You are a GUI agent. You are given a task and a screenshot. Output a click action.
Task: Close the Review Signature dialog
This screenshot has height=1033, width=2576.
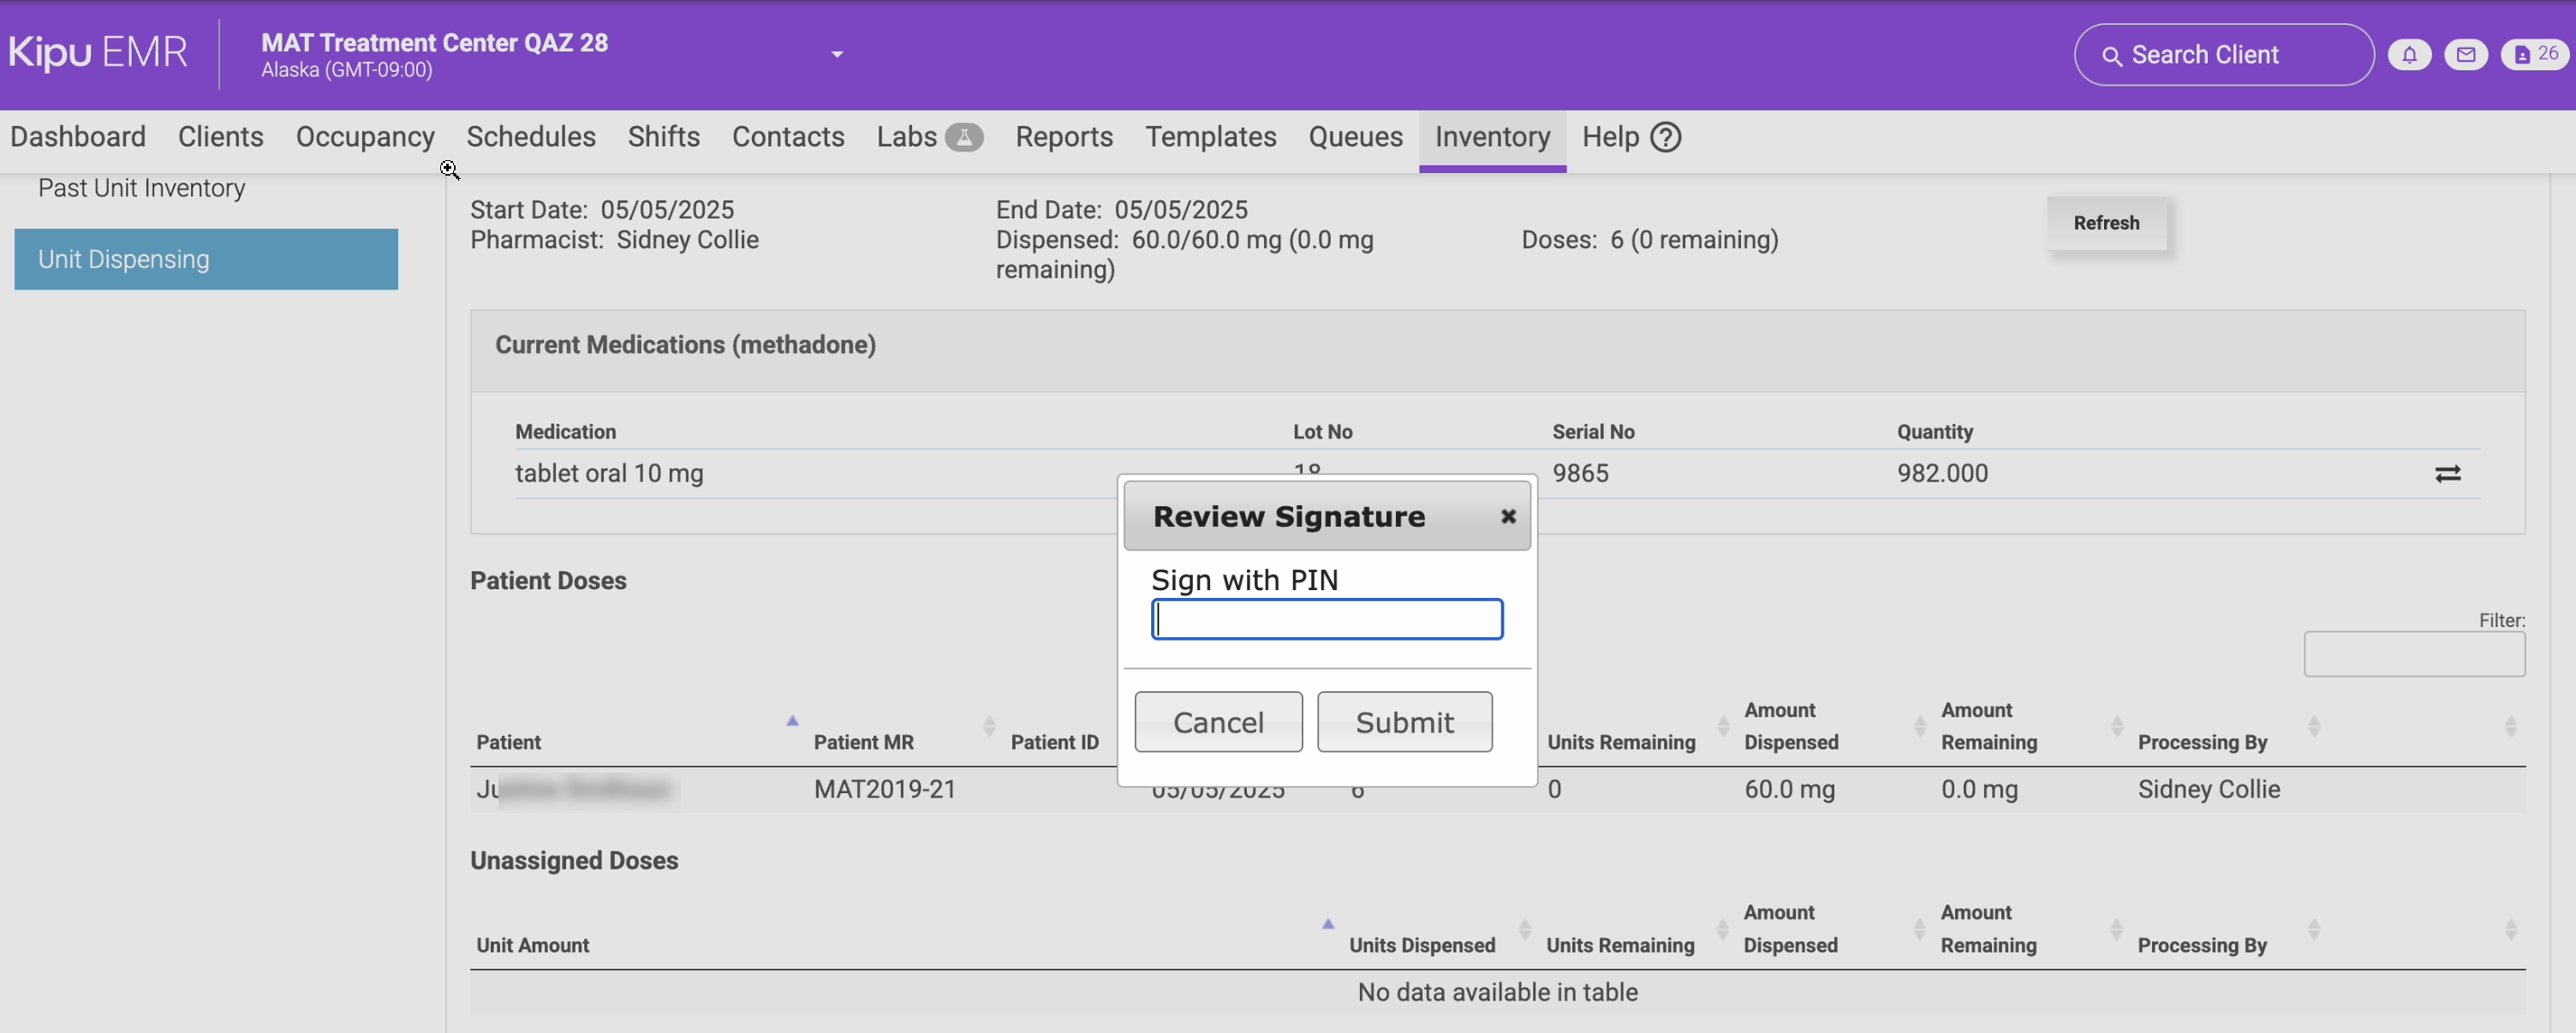click(1507, 516)
